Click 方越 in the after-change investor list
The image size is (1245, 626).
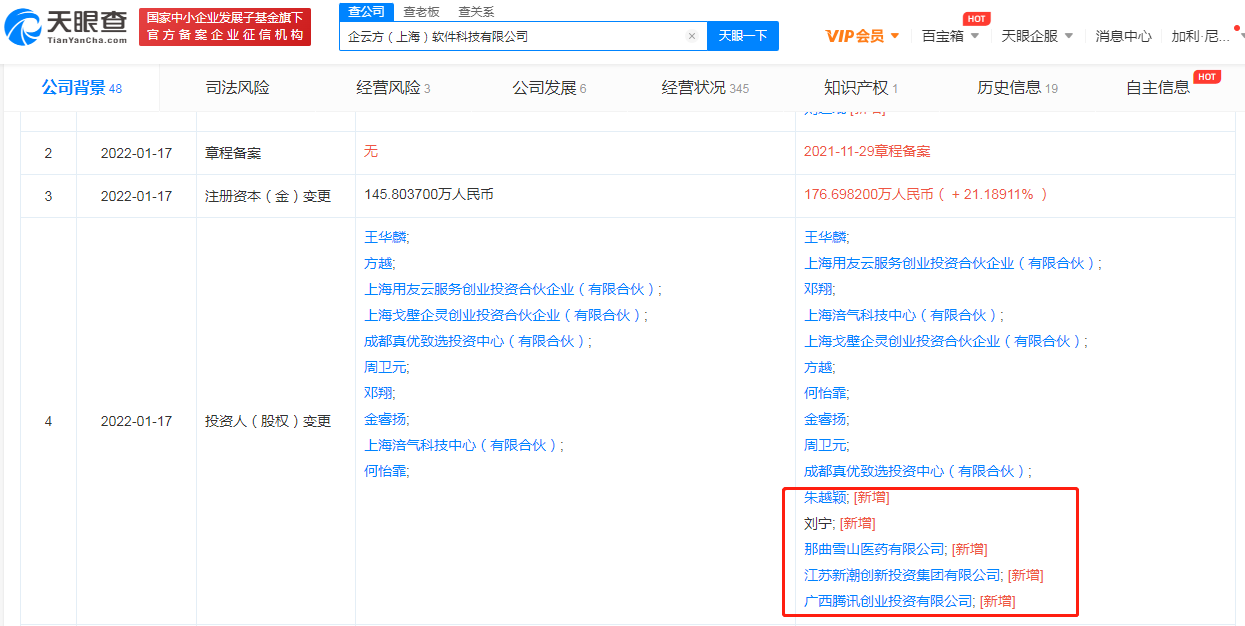point(819,367)
